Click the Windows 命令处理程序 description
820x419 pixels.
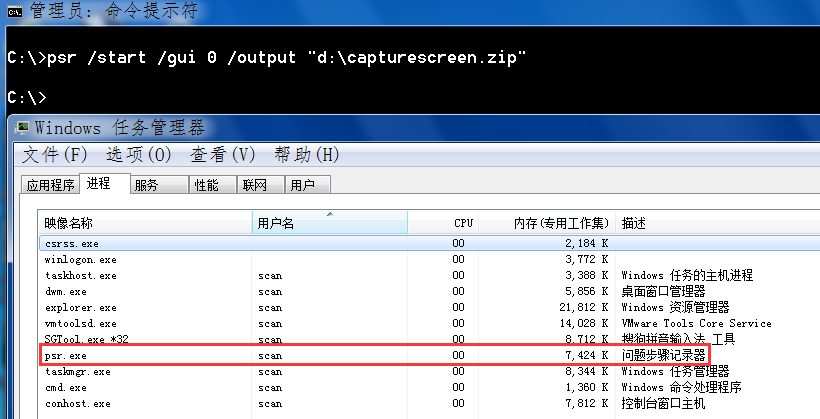coord(681,388)
